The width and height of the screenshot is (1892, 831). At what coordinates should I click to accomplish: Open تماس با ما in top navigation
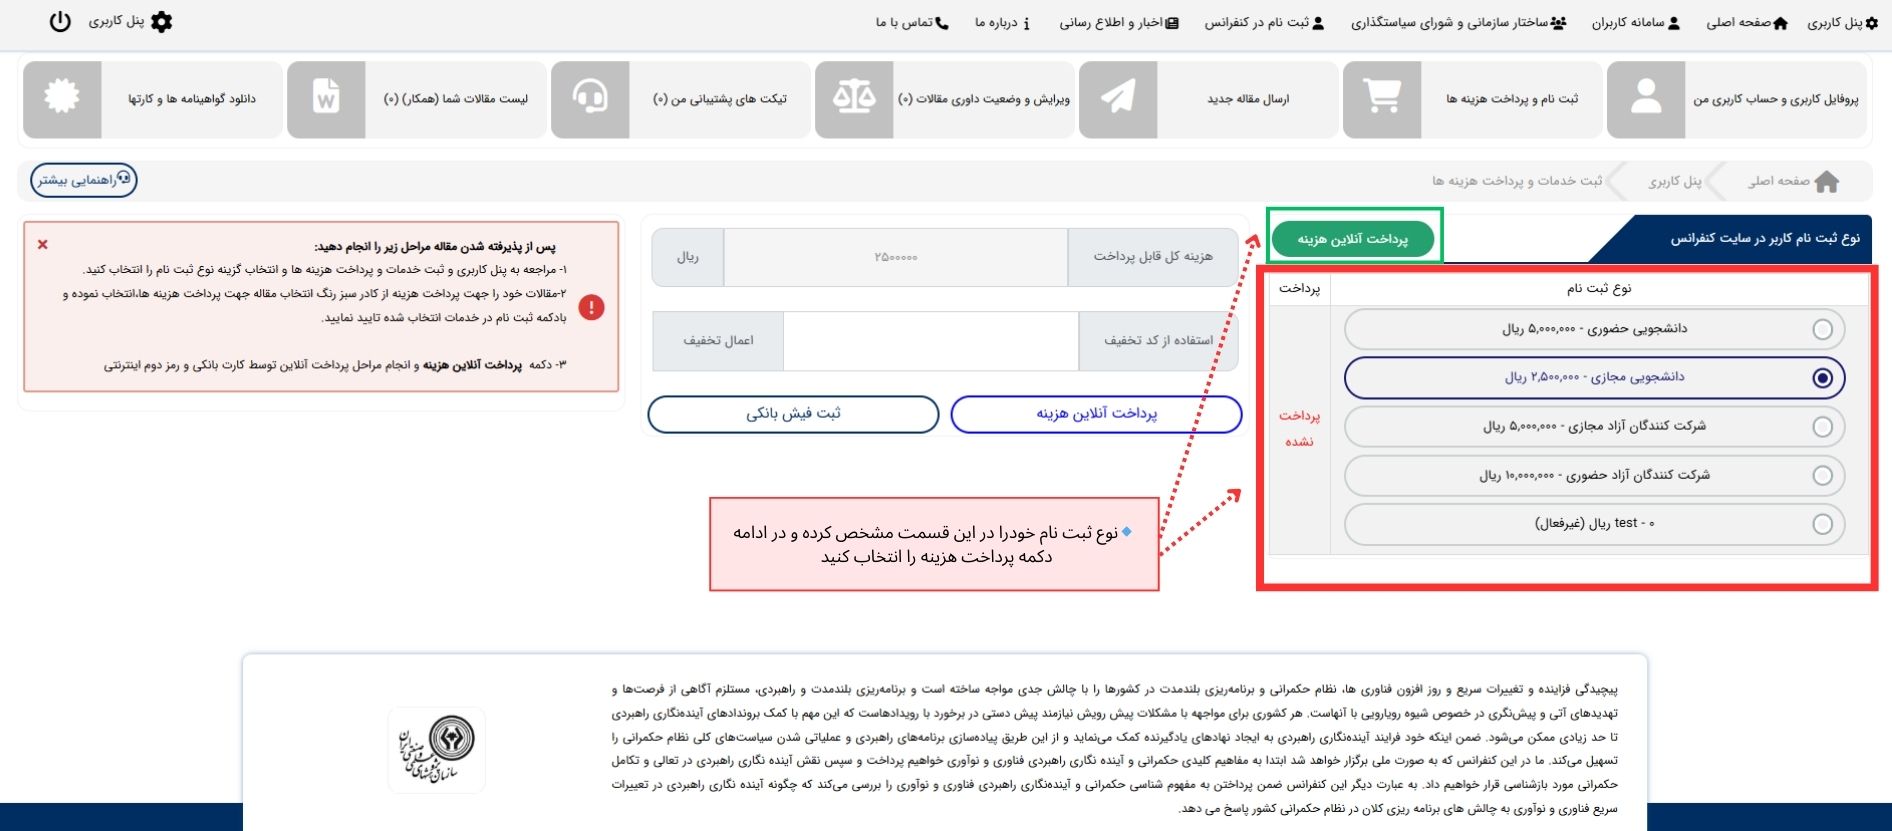coord(912,23)
